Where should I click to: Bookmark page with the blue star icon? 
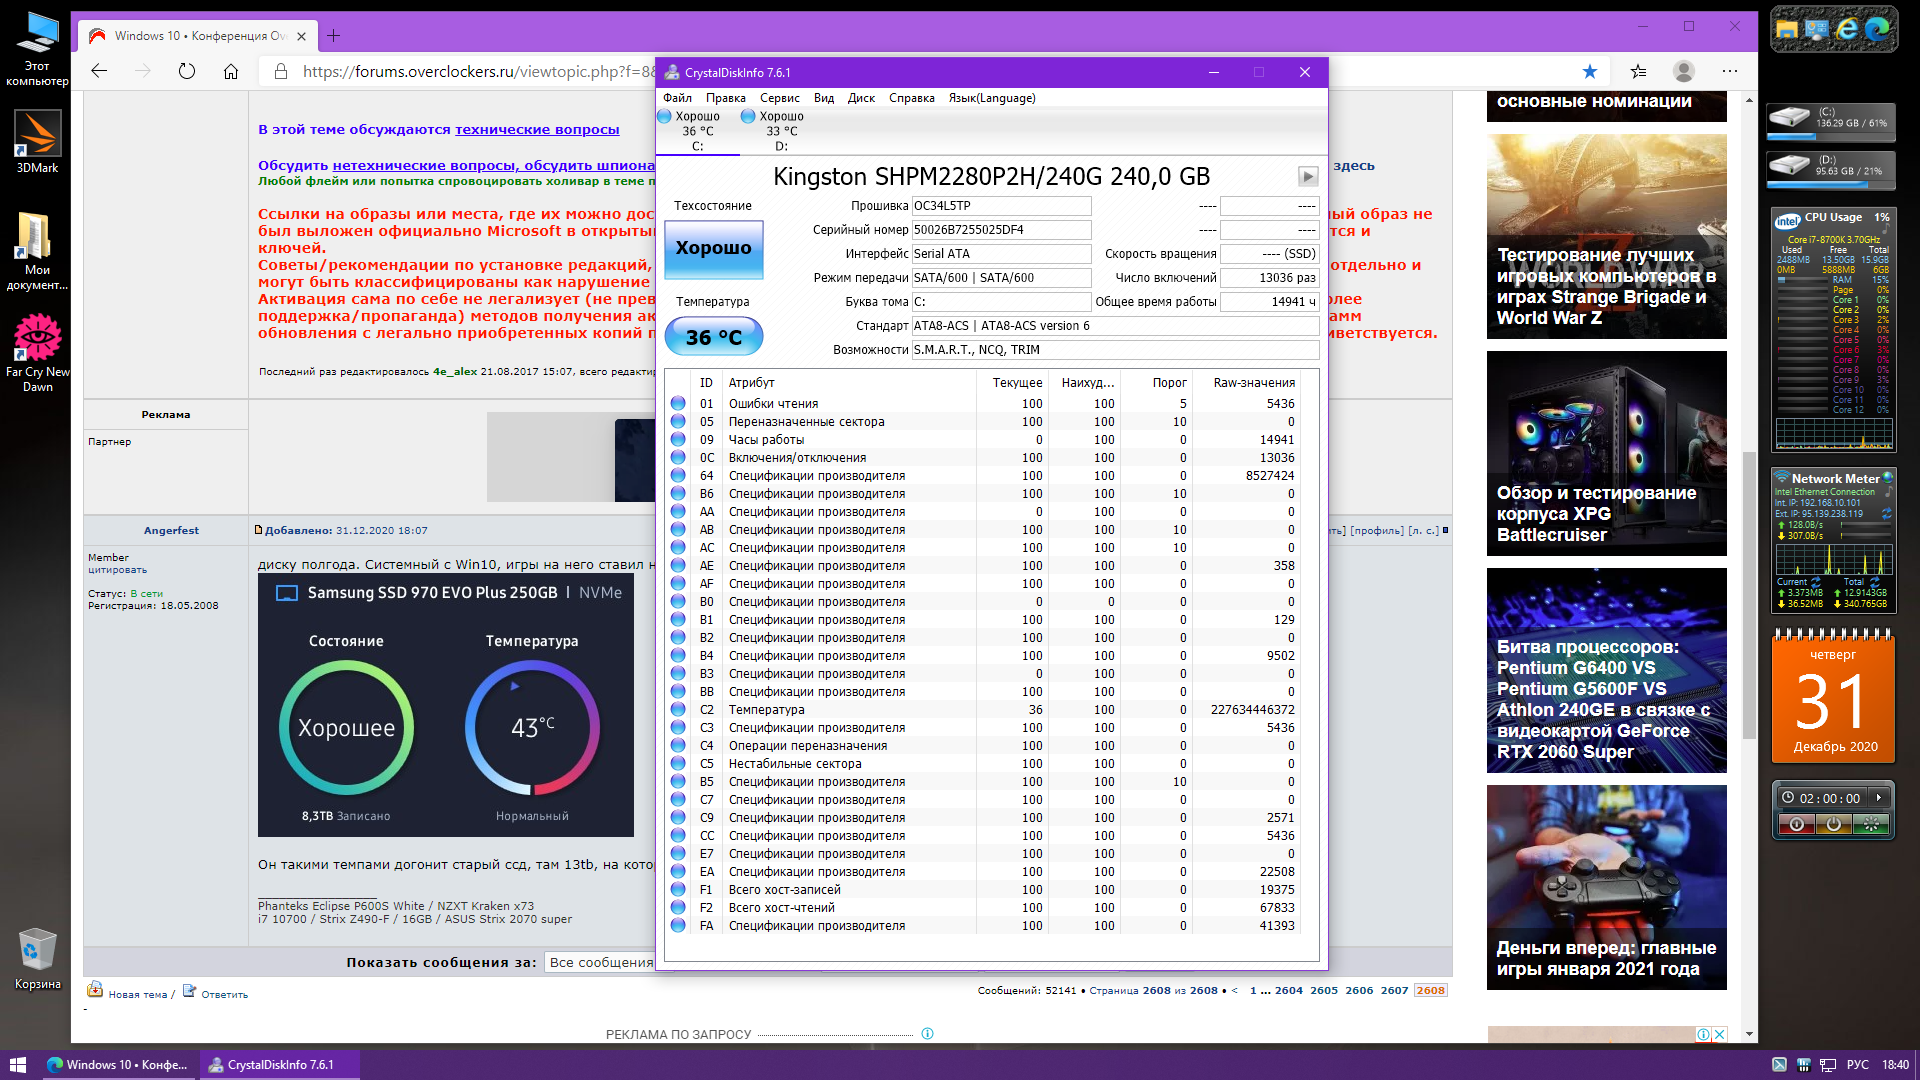tap(1590, 71)
